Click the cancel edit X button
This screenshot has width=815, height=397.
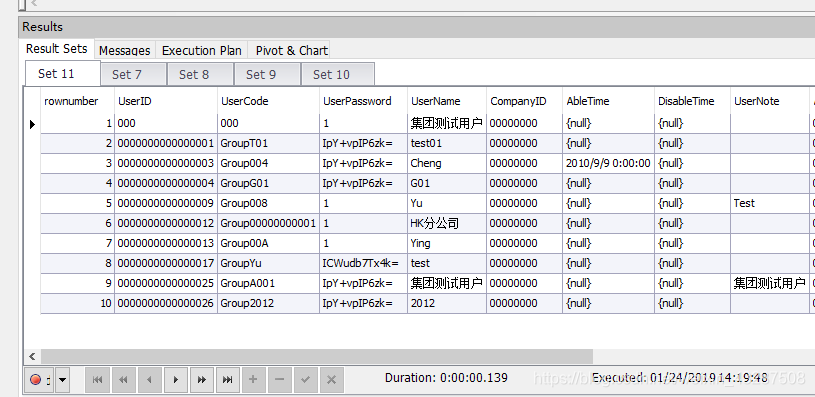(x=331, y=380)
